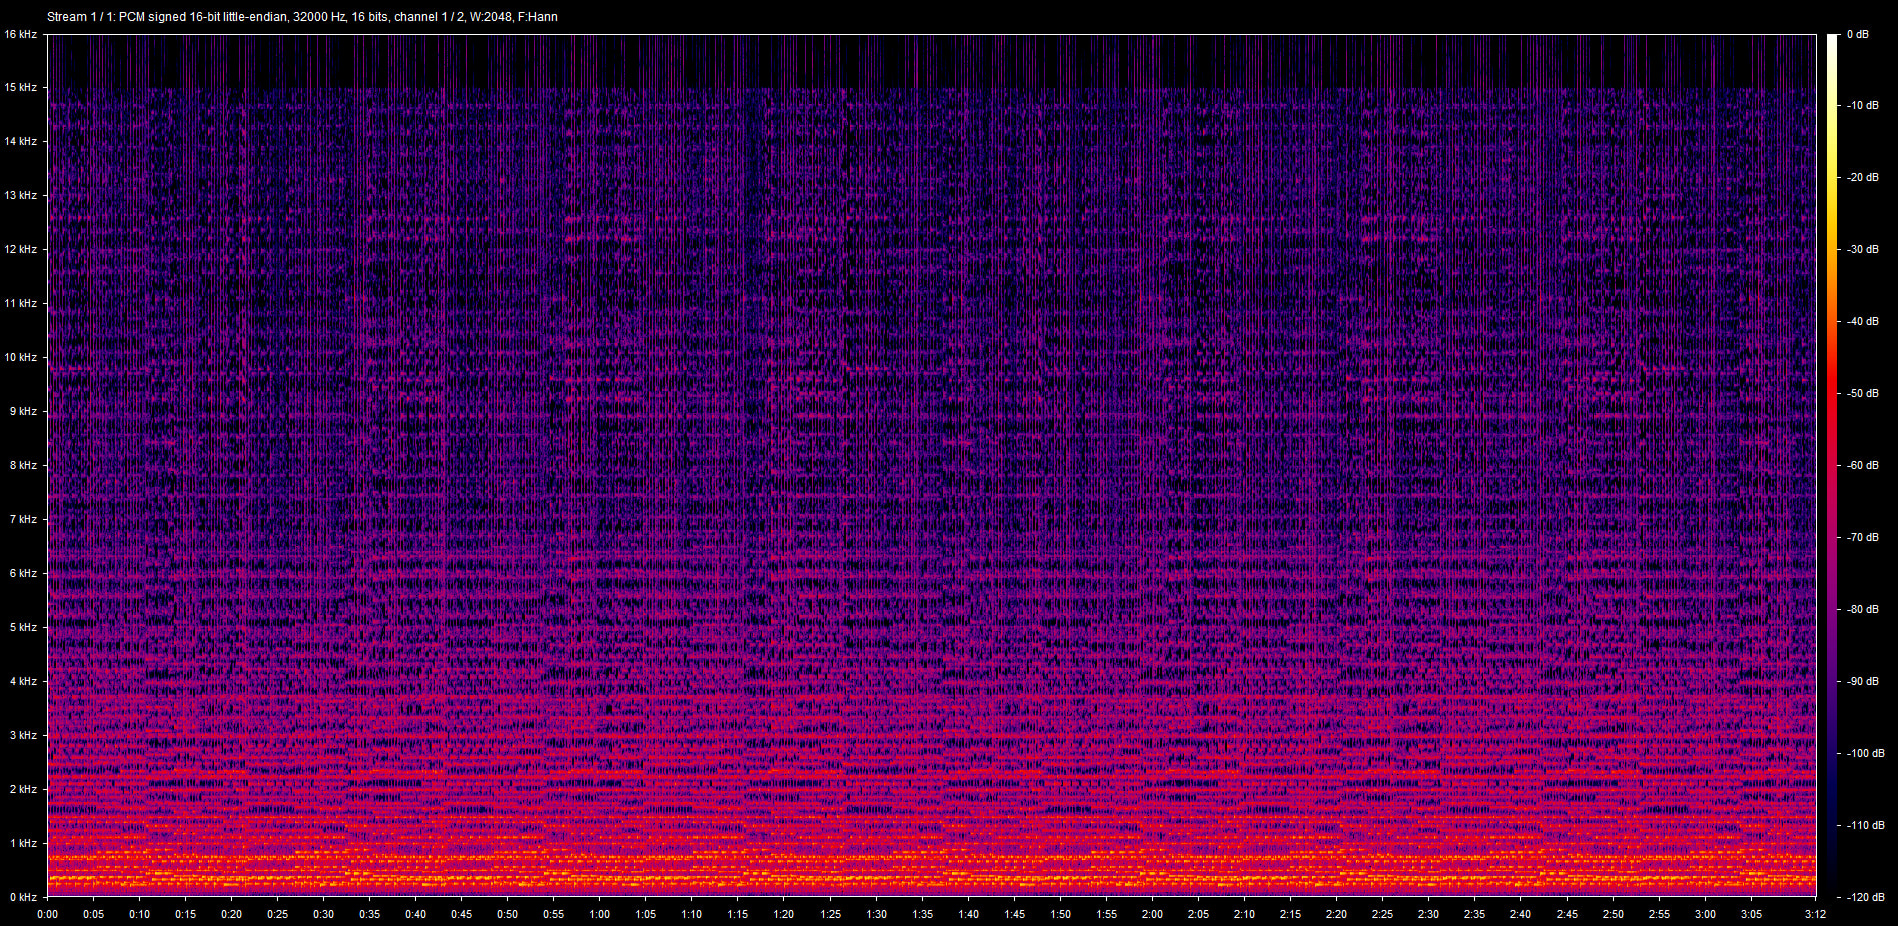Click the 13 kHz frequency axis label
The image size is (1898, 926).
point(20,195)
